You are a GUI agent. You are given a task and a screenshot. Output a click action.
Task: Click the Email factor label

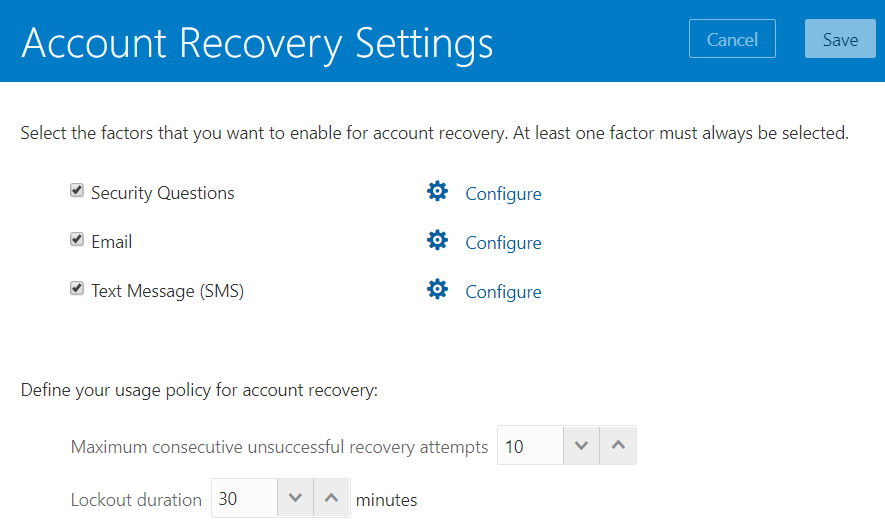[111, 242]
